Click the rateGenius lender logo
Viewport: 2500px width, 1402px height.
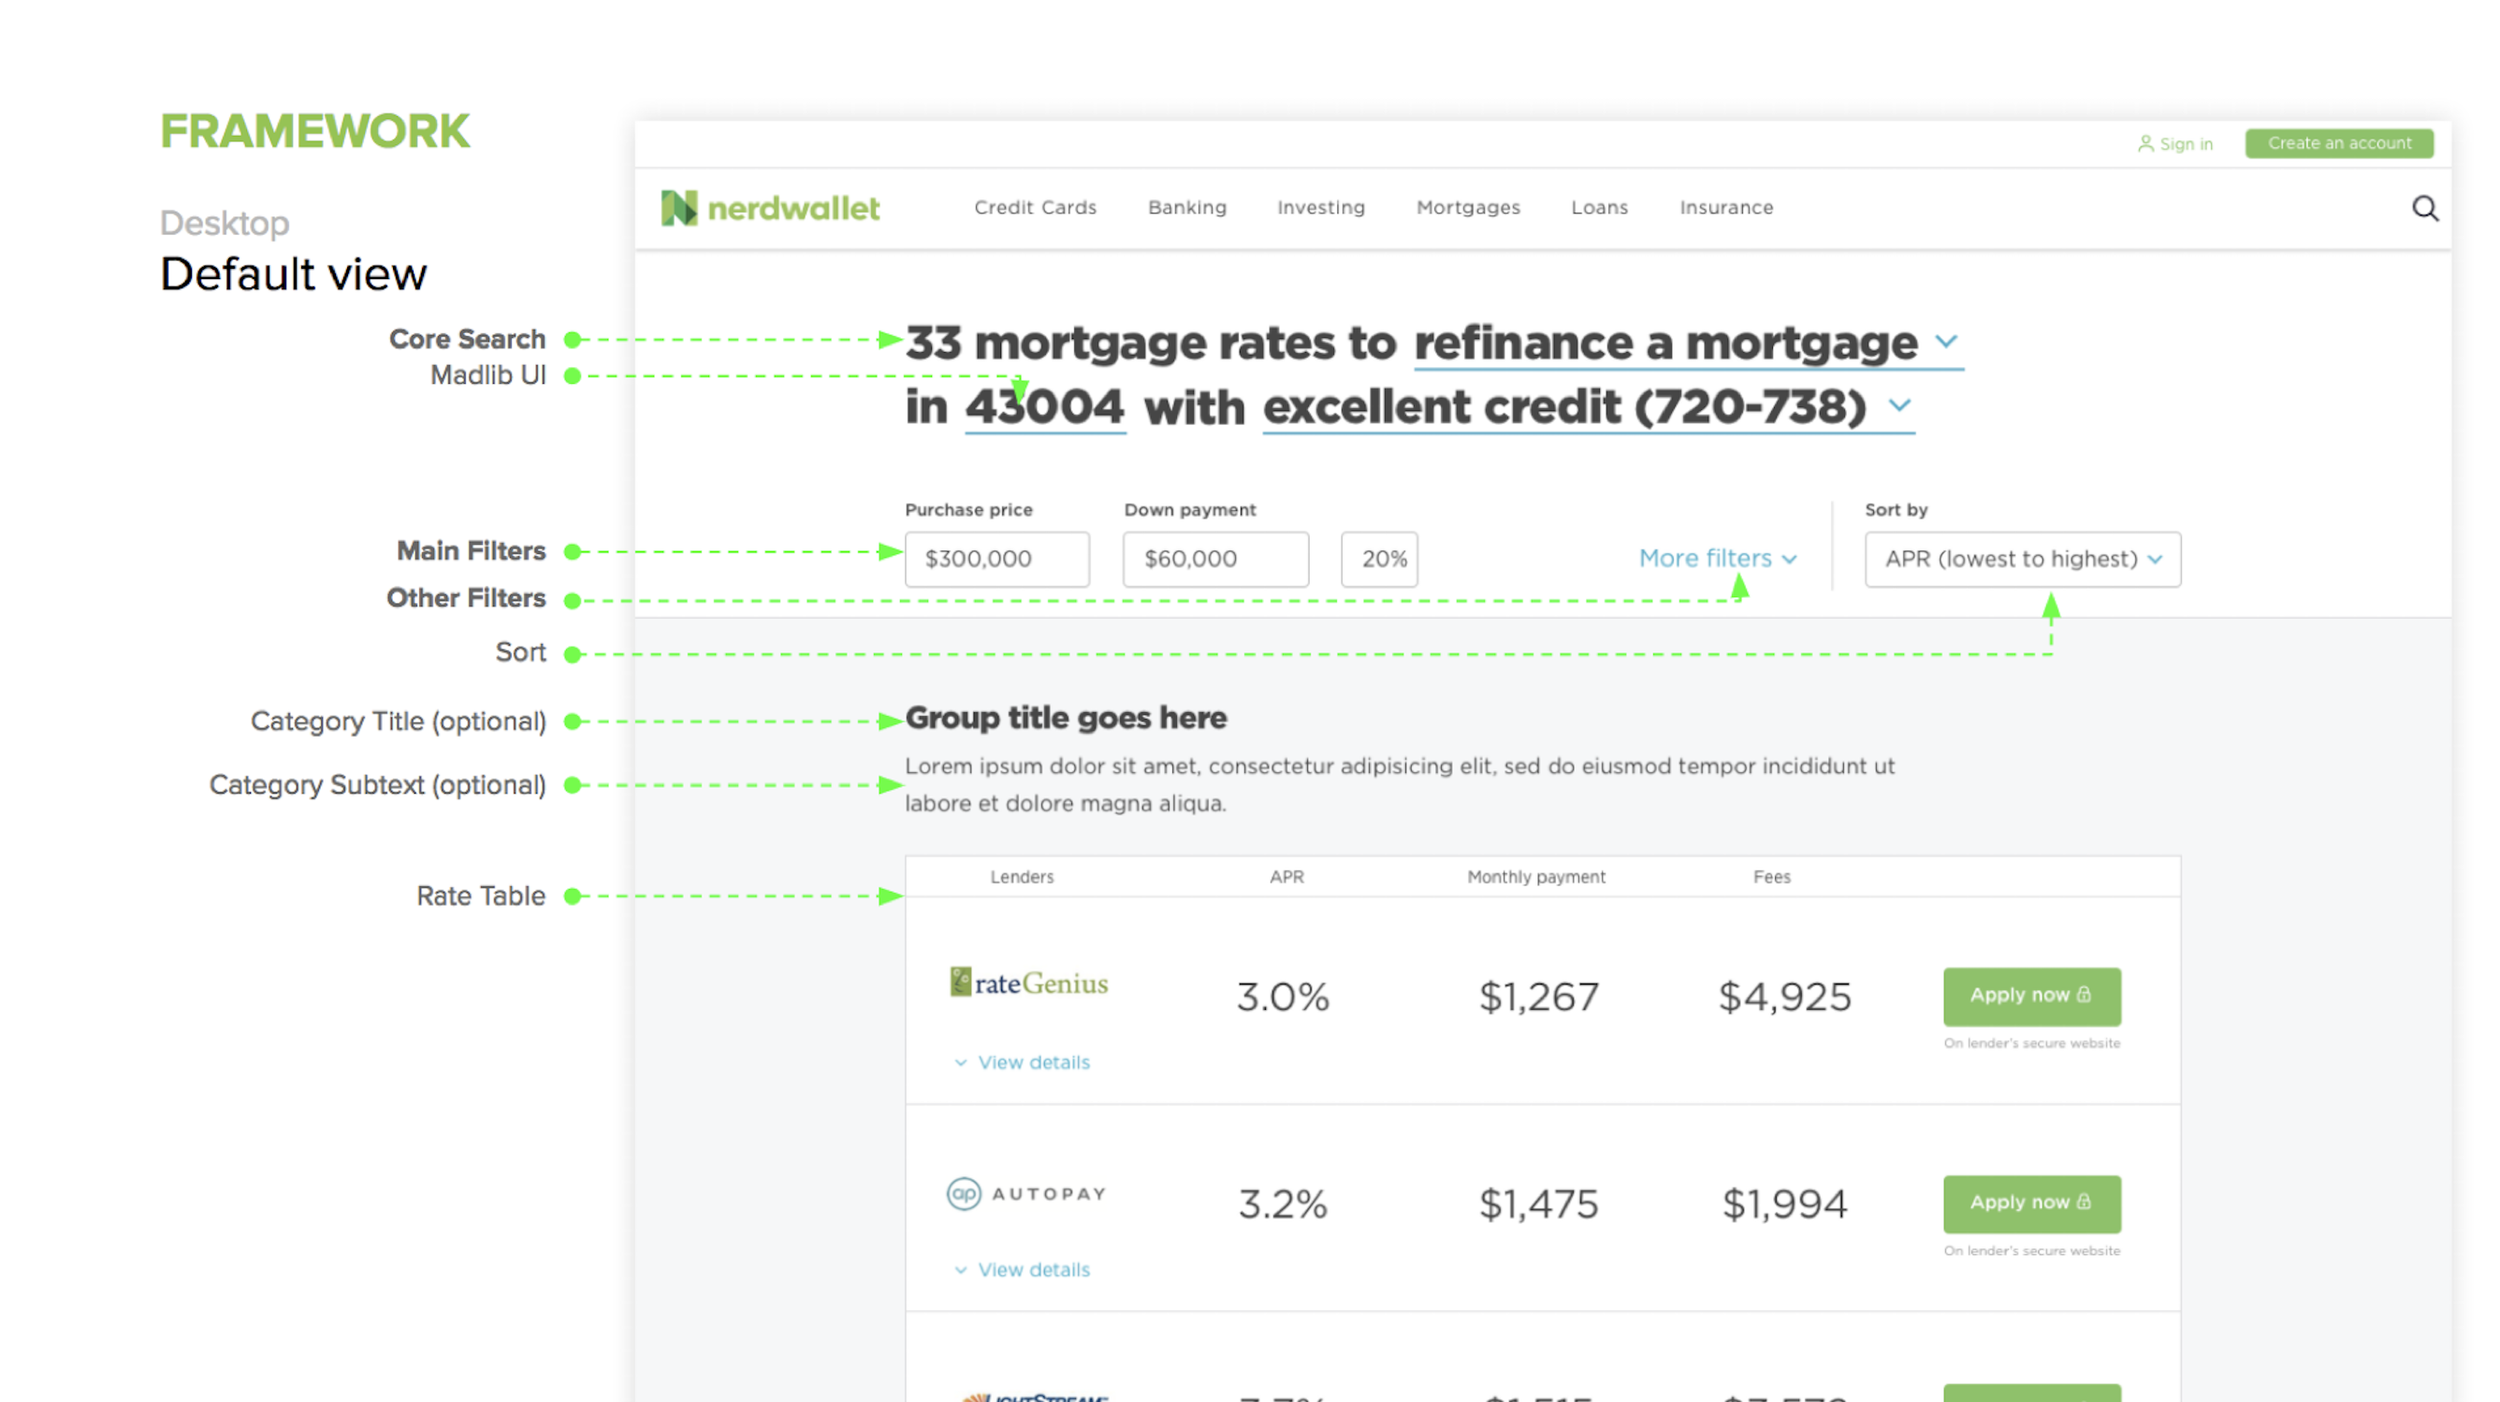(x=1028, y=983)
